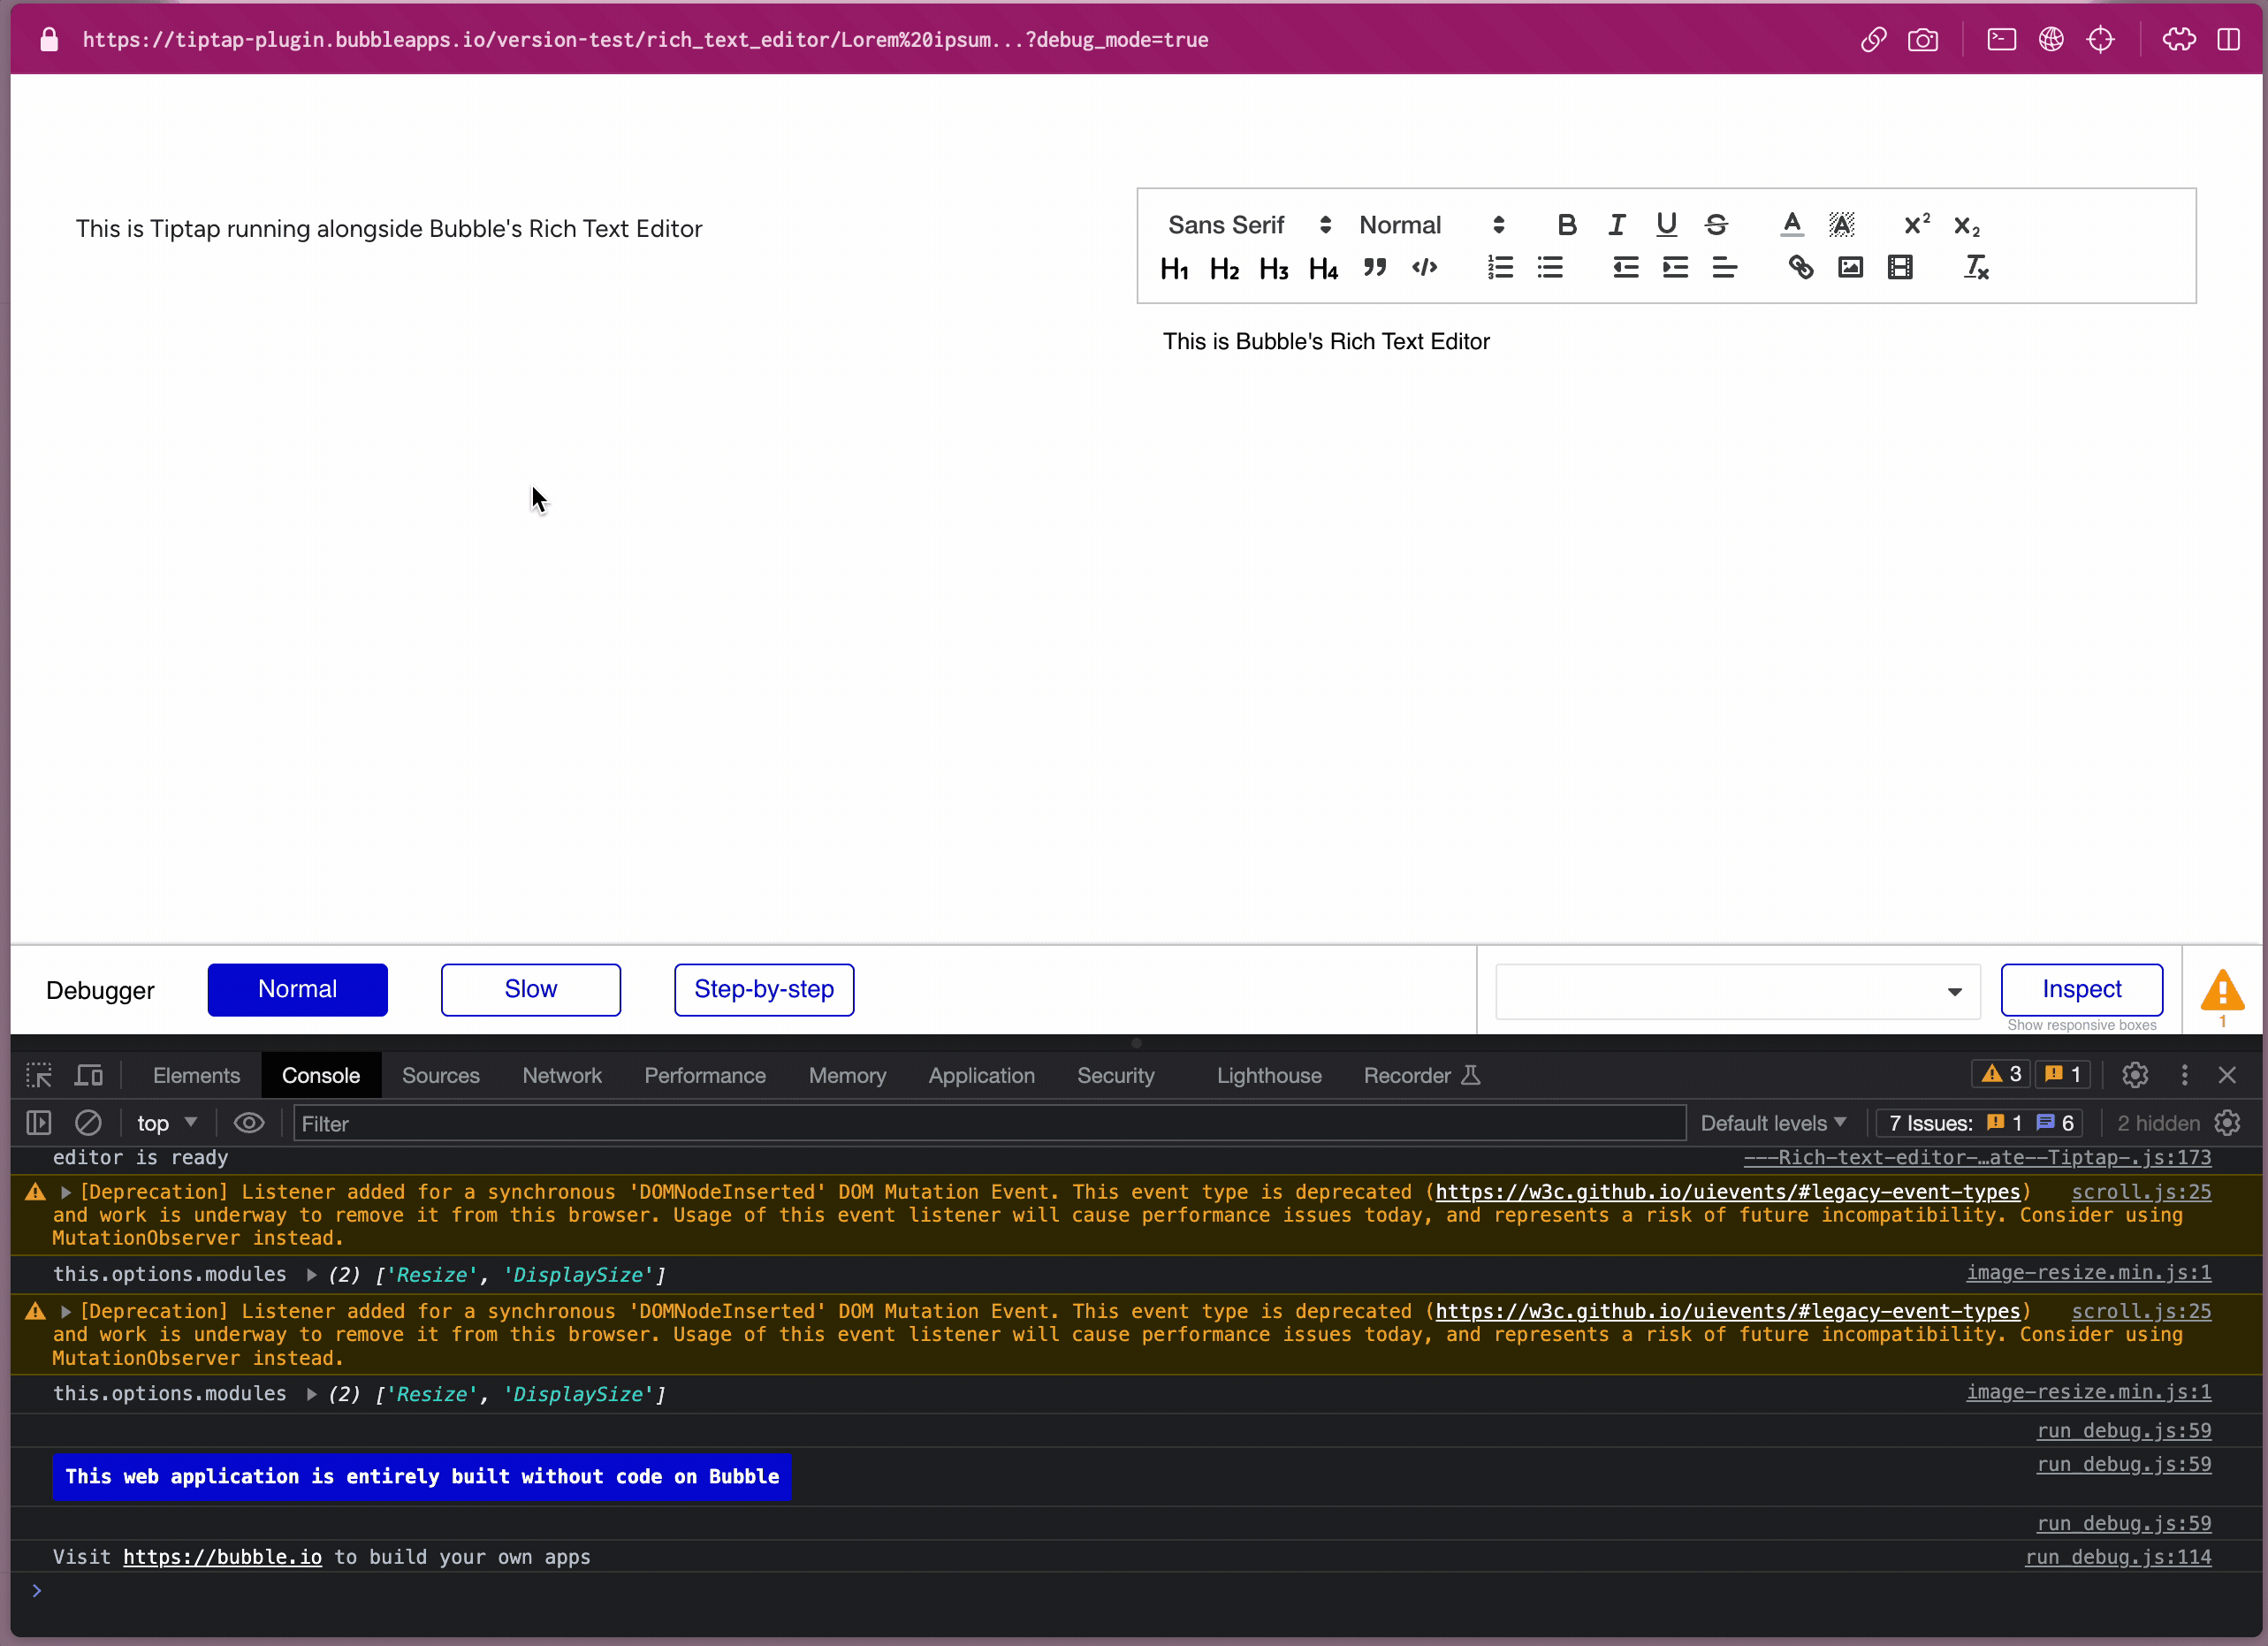Insert an ordered numbered list
Screen dimensions: 2268x1646
1500,268
